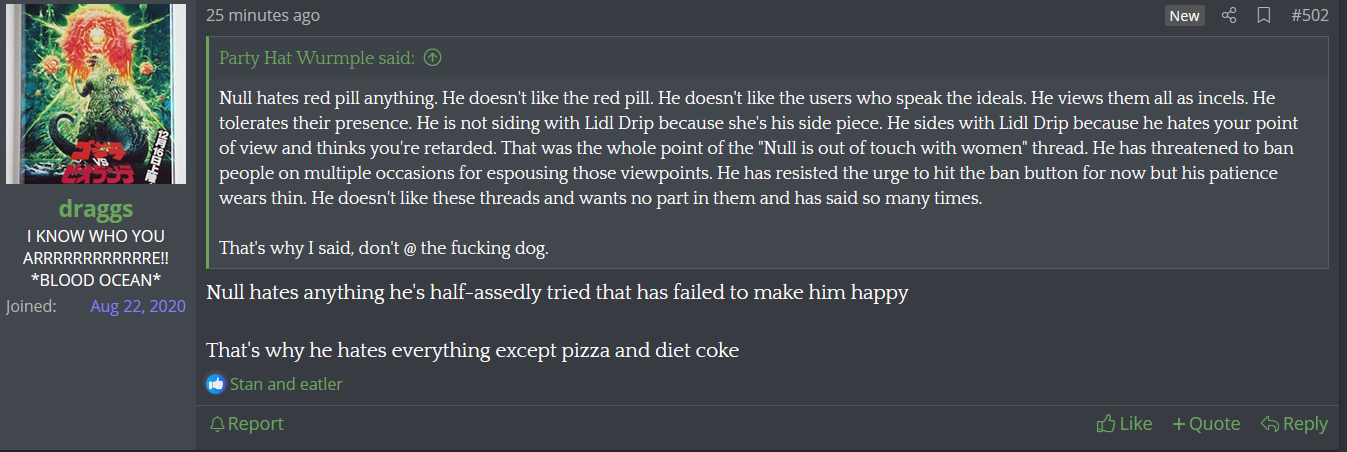The height and width of the screenshot is (452, 1347).
Task: Open "Party Hat Wurmple said:" quote source
Action: click(317, 58)
